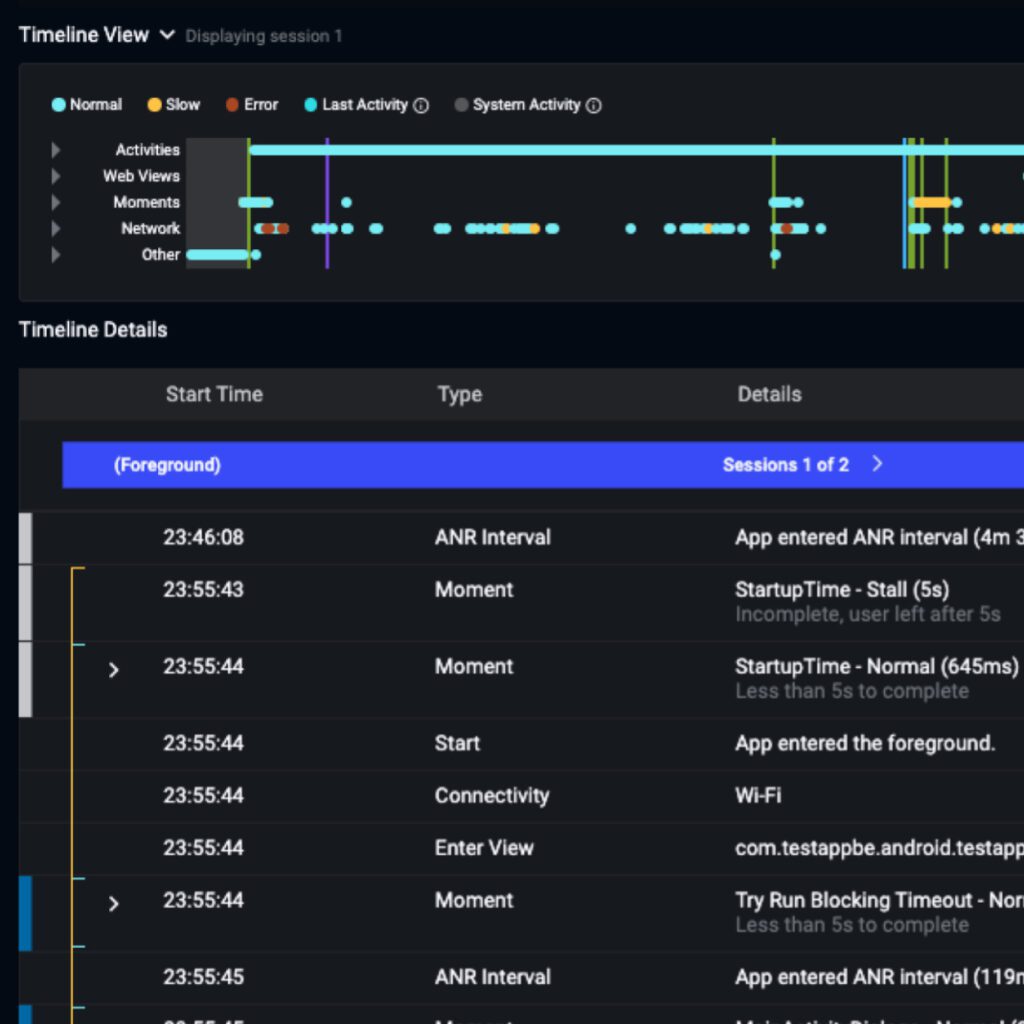The width and height of the screenshot is (1024, 1024).
Task: Expand the Try Run Blocking Timeout row
Action: (x=112, y=903)
